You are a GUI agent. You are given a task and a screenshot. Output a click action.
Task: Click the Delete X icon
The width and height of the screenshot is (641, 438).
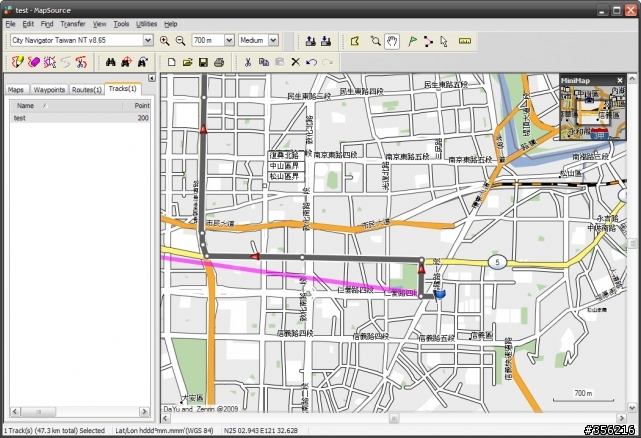coord(295,62)
